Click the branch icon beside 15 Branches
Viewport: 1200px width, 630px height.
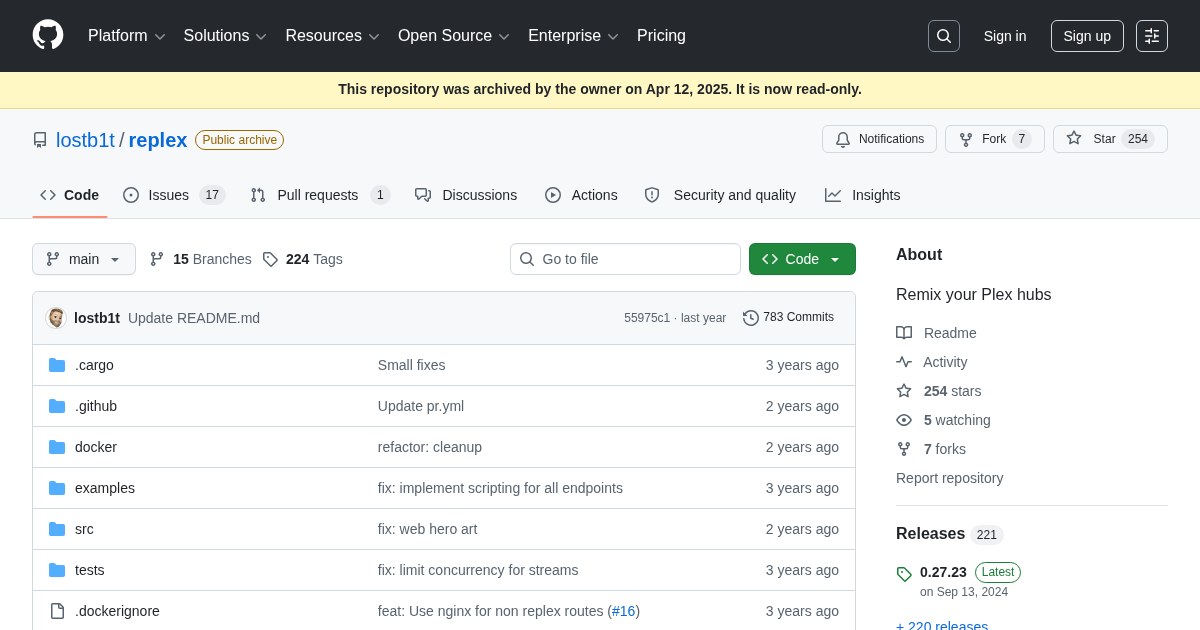pos(157,259)
